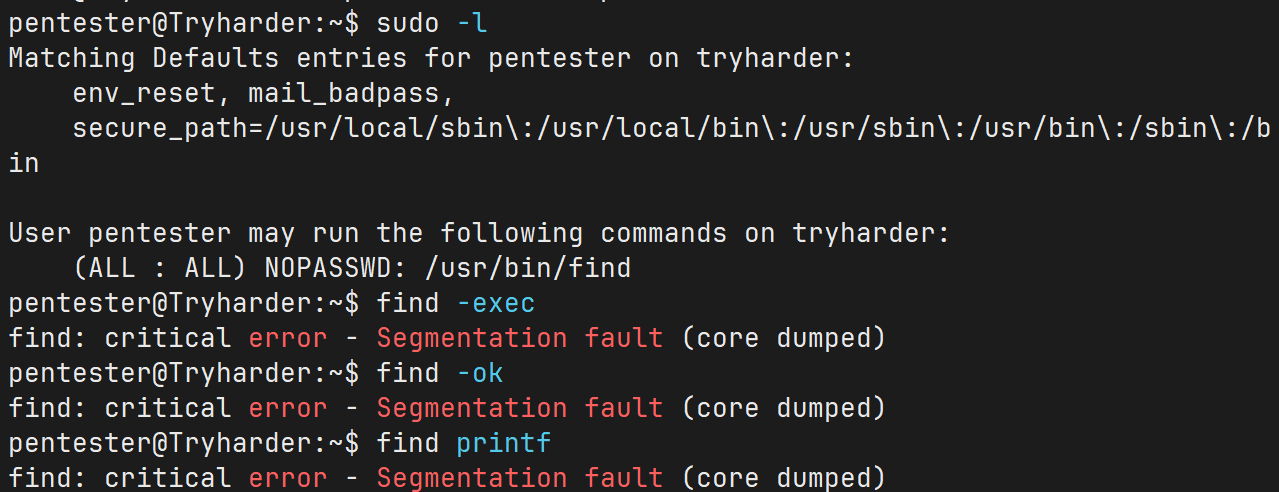
Task: Click the "(ALL : ALL)" runas spec
Action: [160, 268]
